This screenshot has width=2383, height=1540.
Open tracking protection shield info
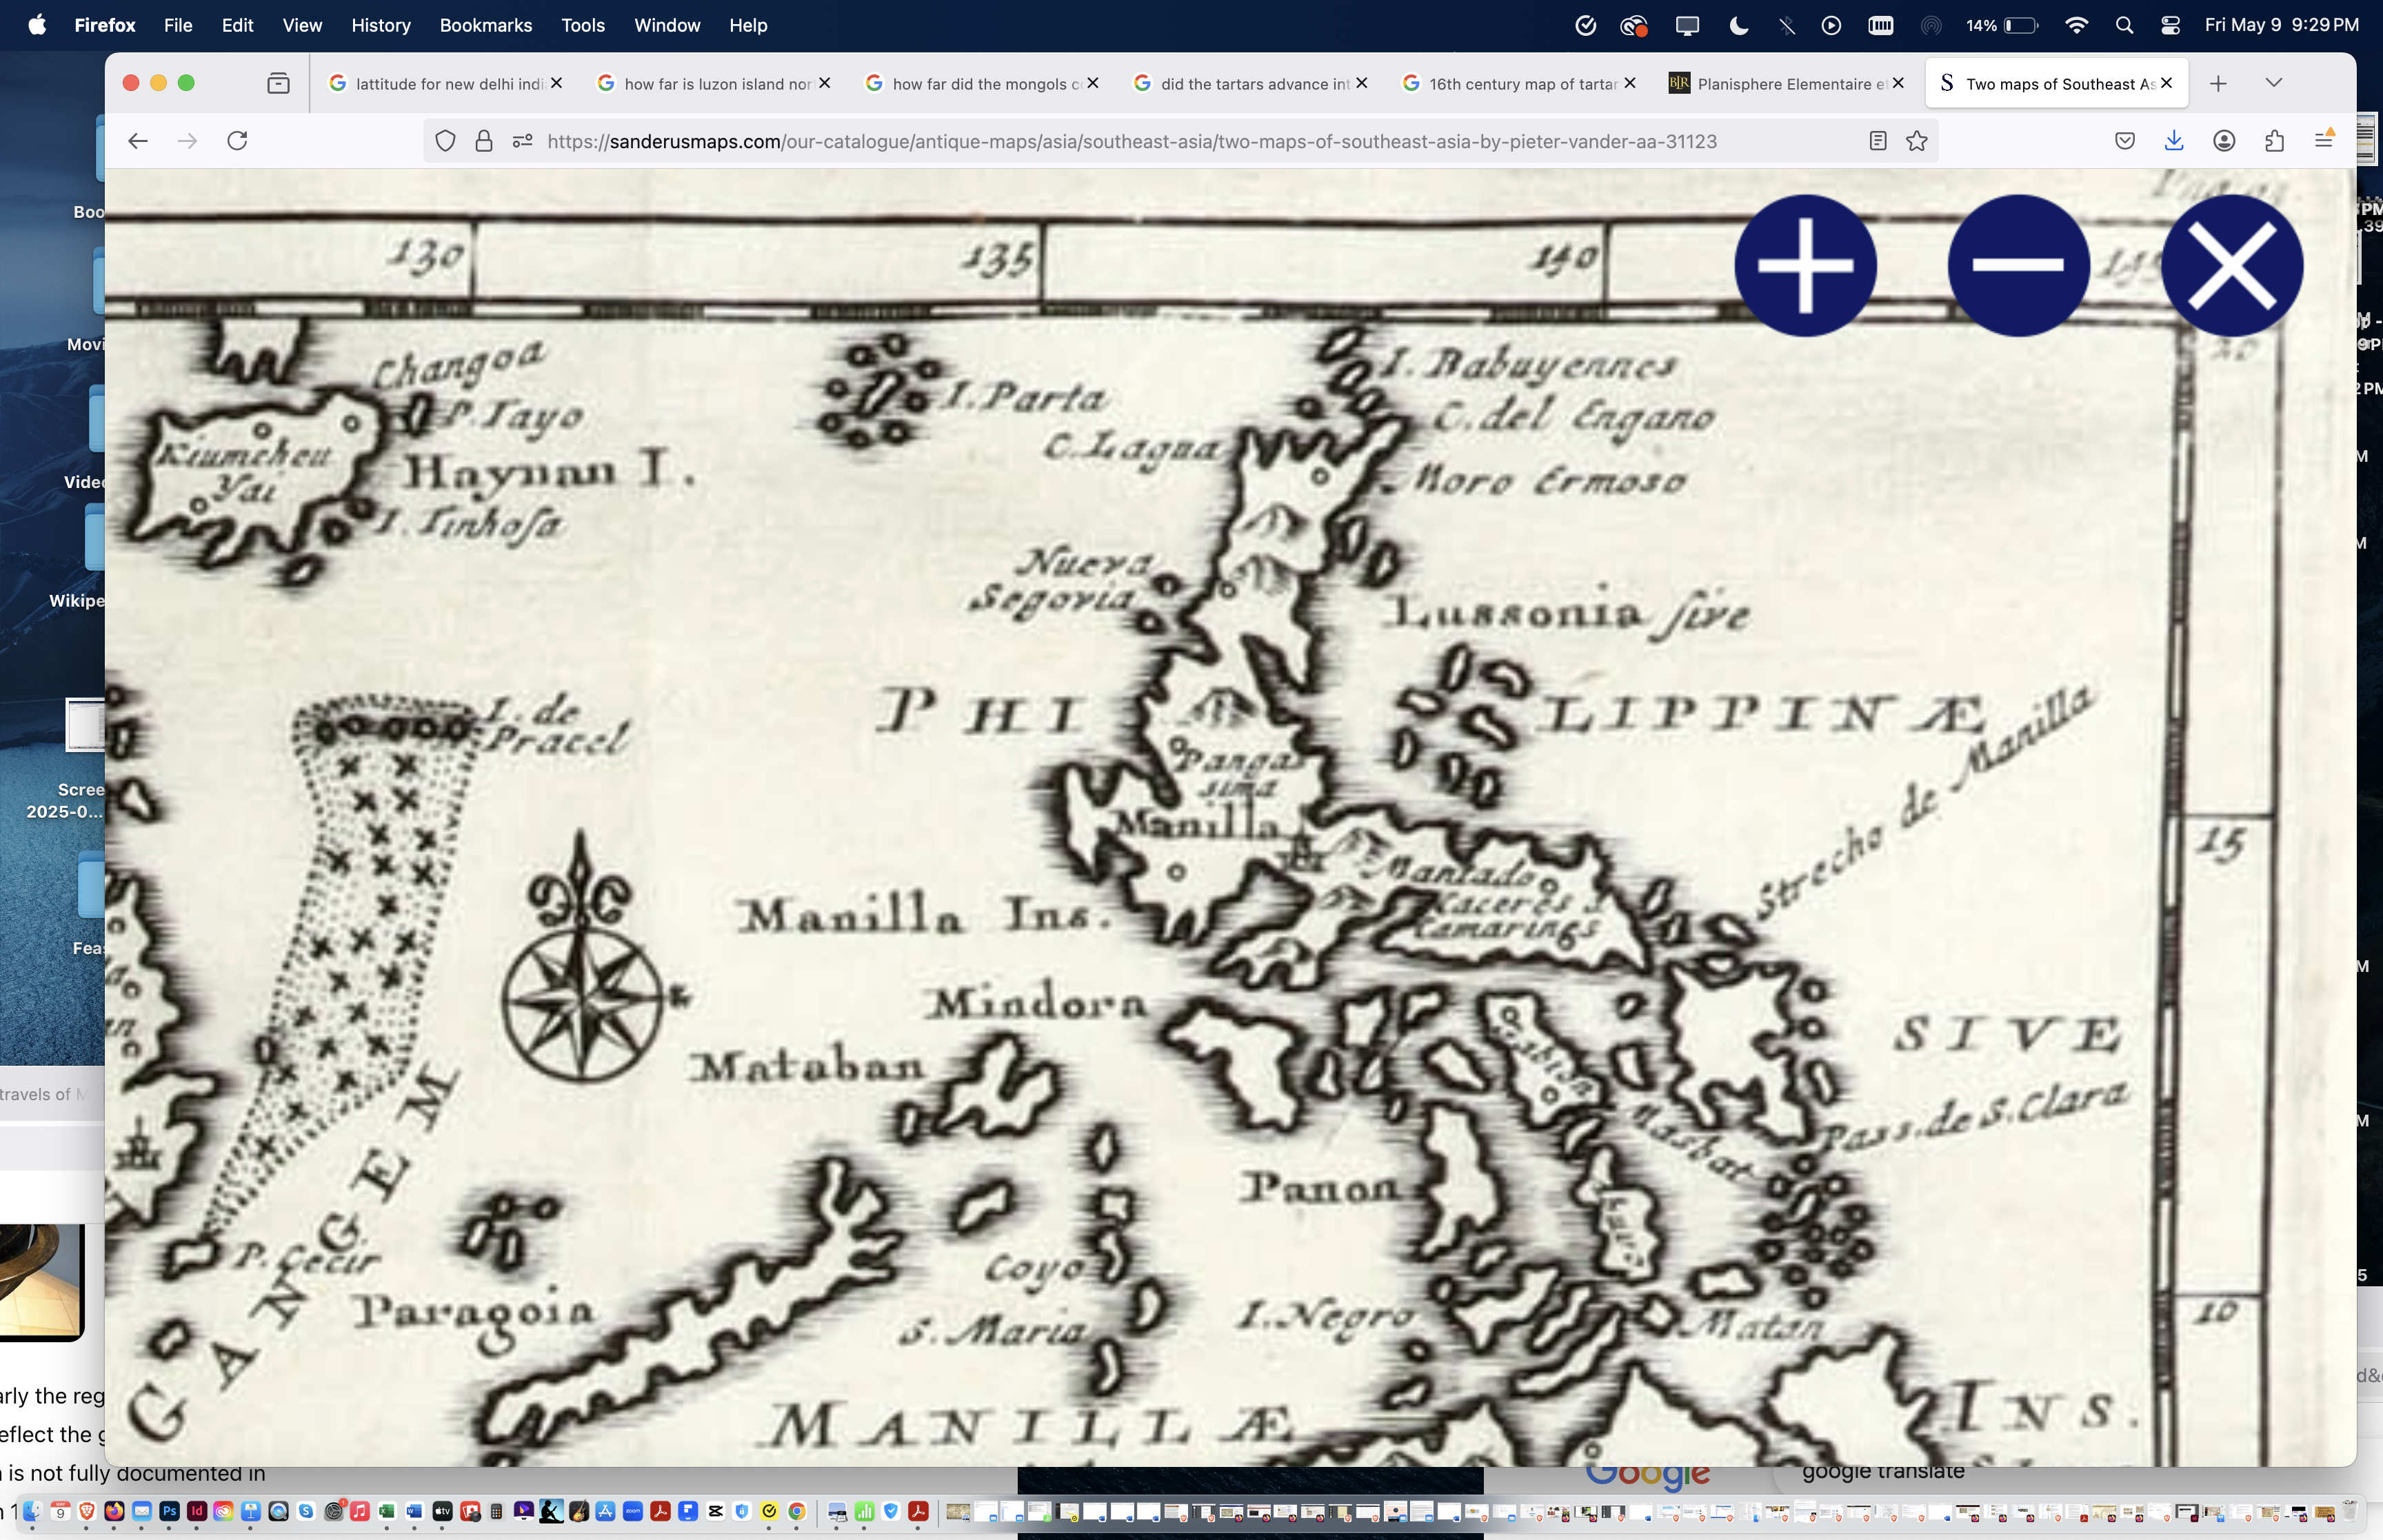tap(445, 141)
